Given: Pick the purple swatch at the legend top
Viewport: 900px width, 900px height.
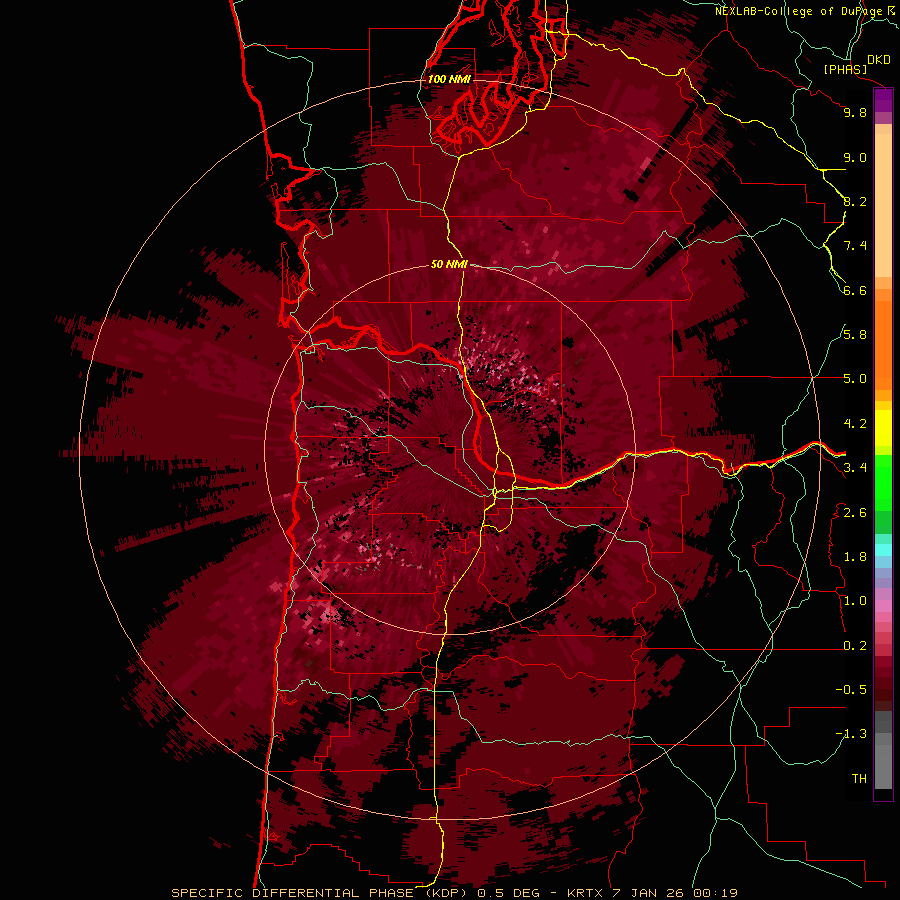Looking at the screenshot, I should (883, 100).
